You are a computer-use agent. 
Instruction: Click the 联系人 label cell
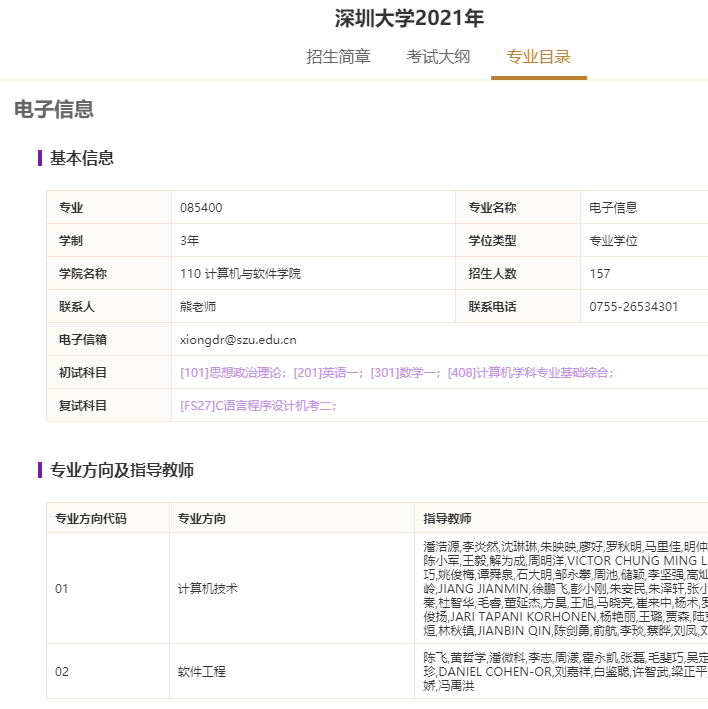point(109,307)
